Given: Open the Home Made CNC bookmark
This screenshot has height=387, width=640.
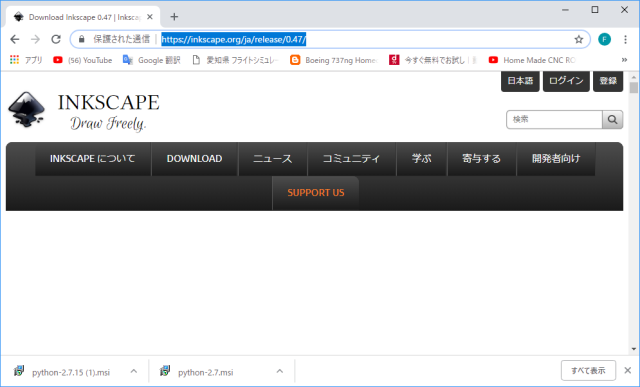Looking at the screenshot, I should 532,60.
